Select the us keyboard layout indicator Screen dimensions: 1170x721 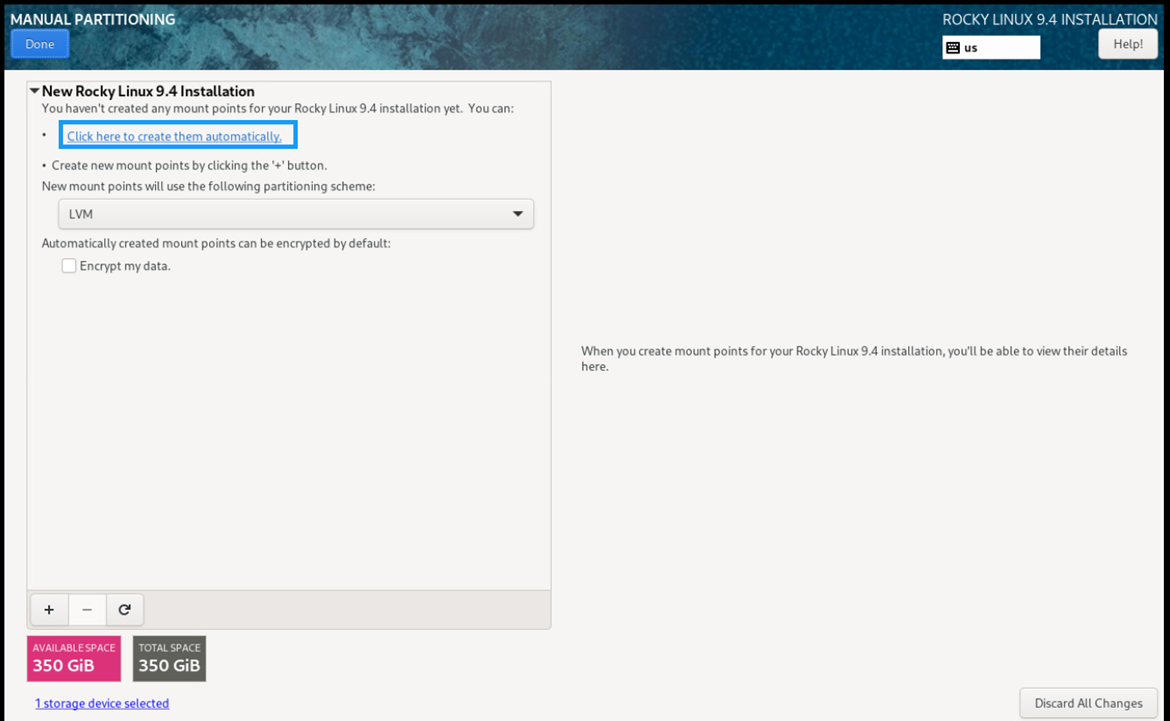[x=991, y=48]
